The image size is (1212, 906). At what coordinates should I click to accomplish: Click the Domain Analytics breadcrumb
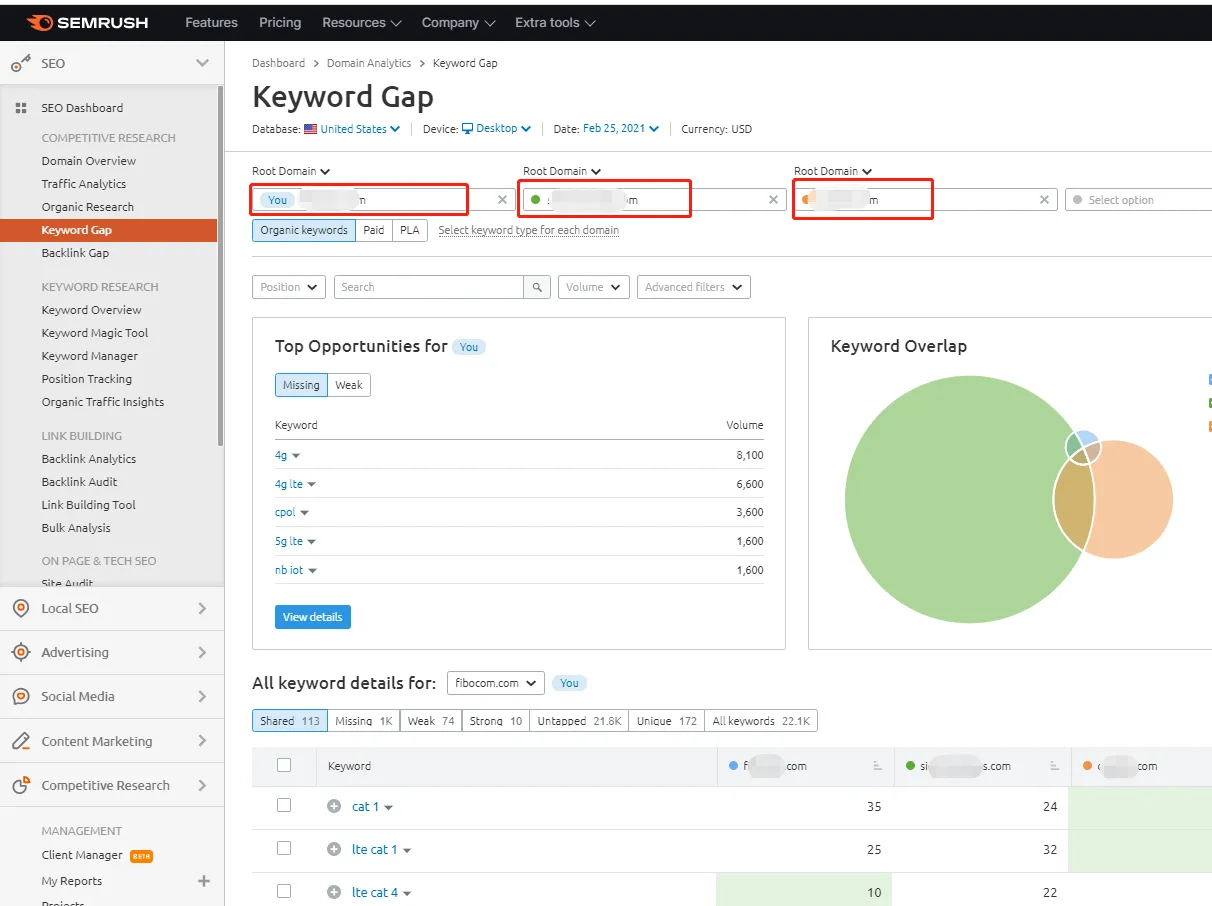point(369,63)
